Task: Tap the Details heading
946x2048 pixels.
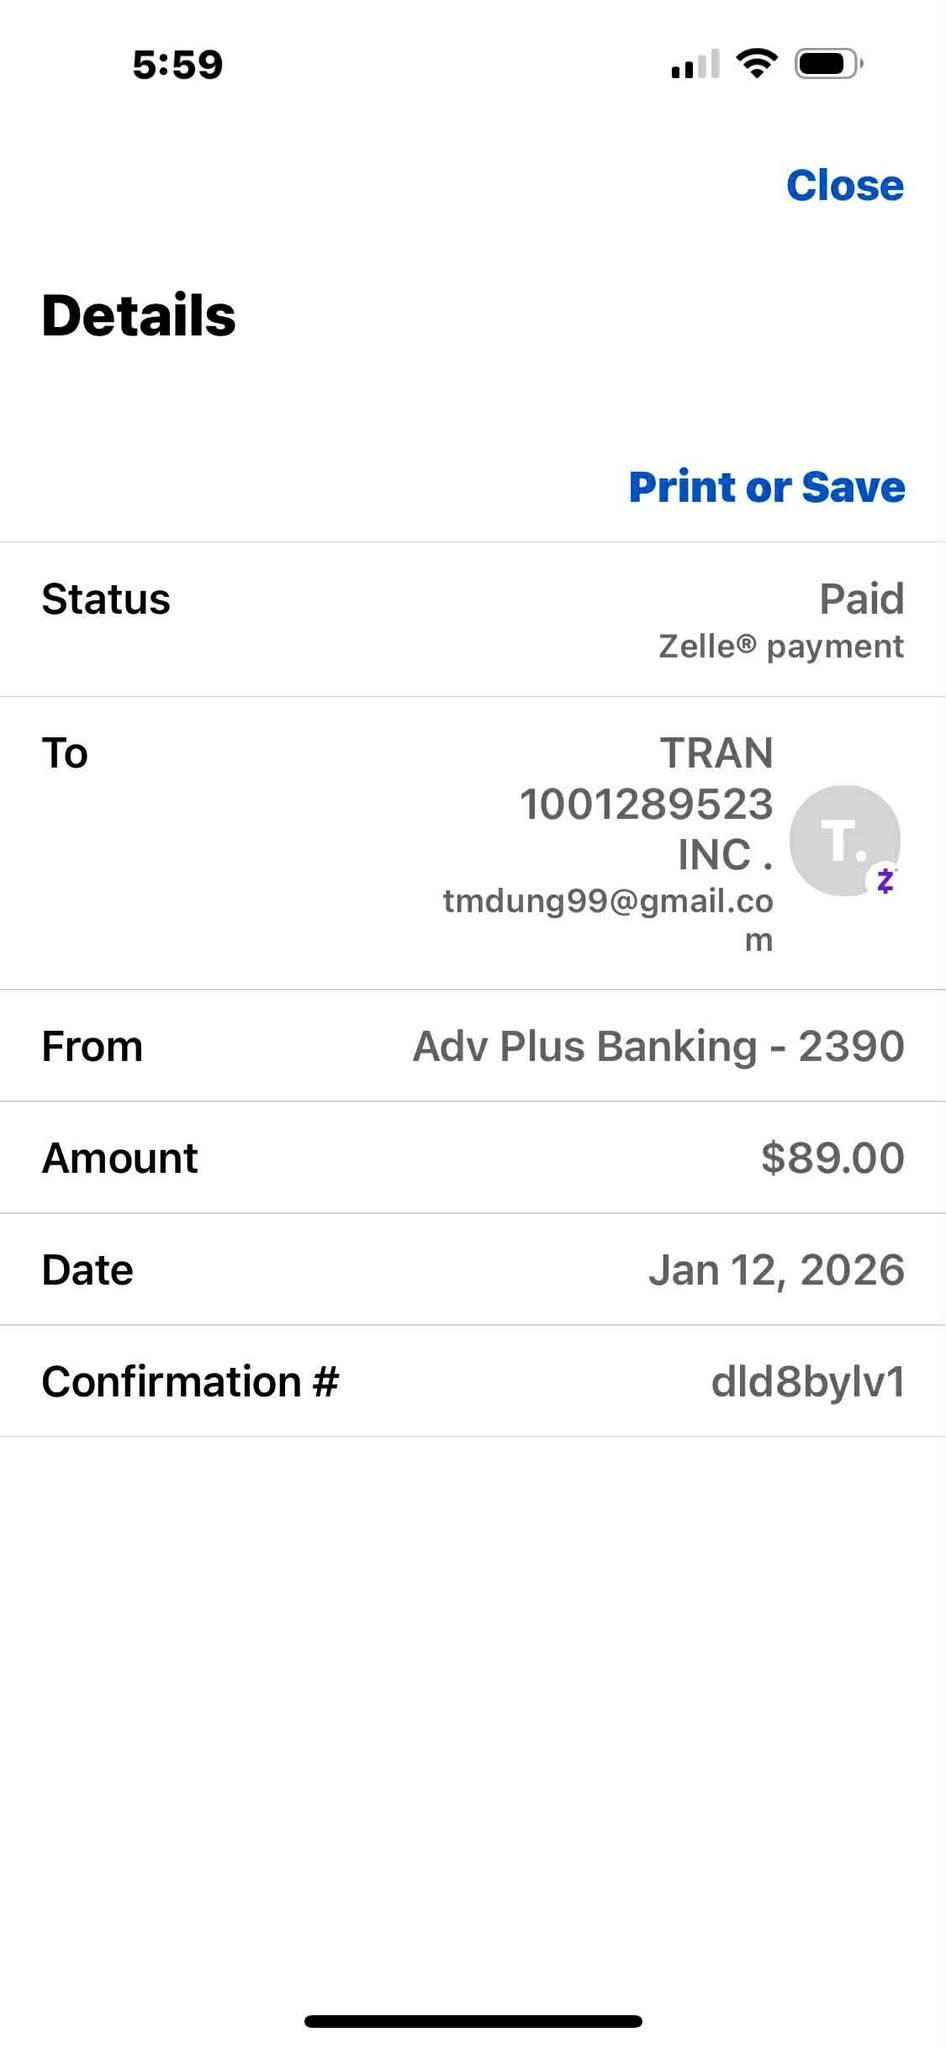Action: coord(139,316)
